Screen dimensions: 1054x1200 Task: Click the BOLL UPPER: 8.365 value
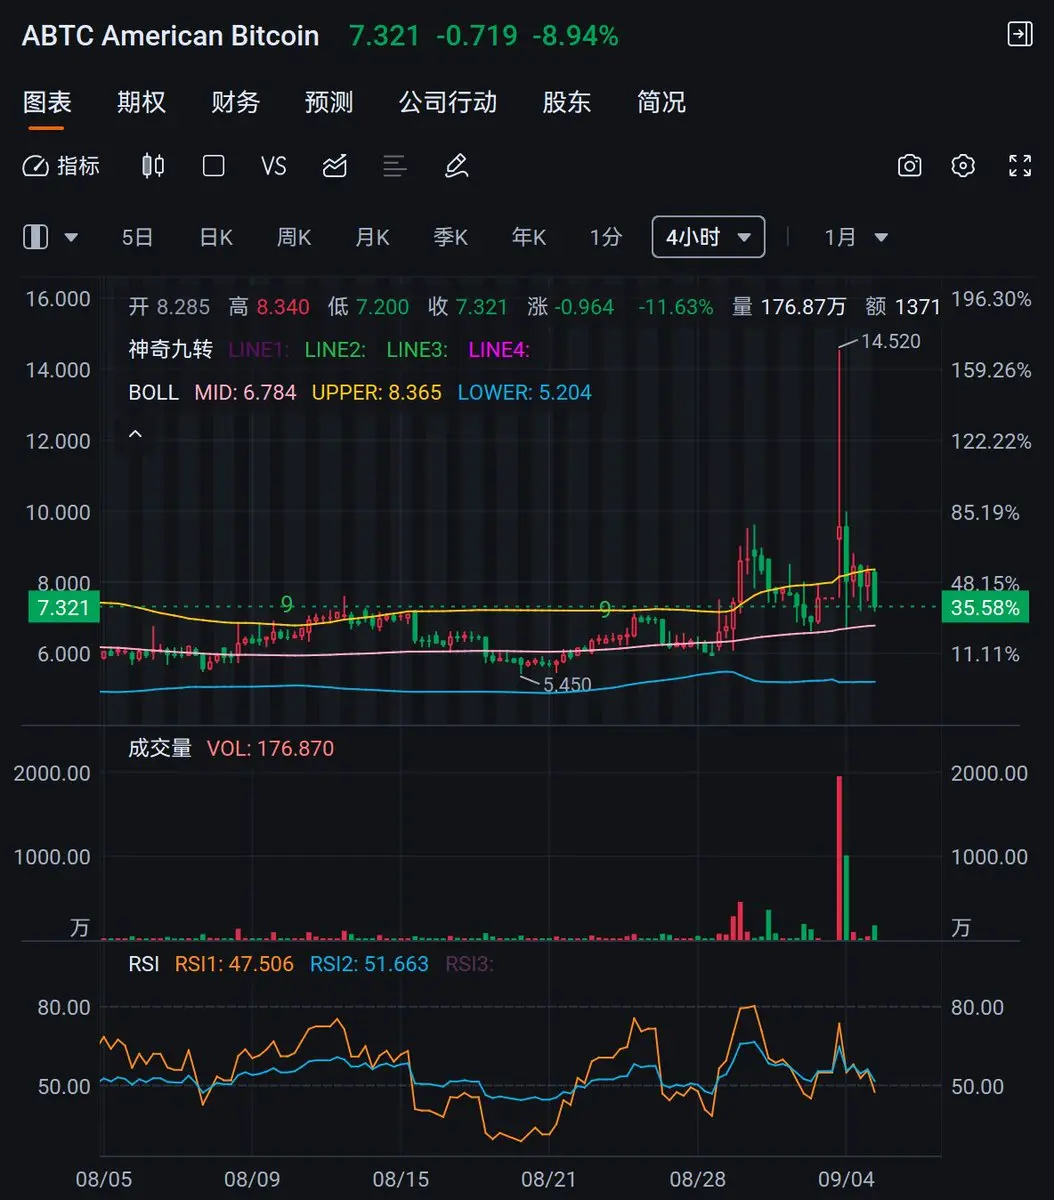click(376, 392)
